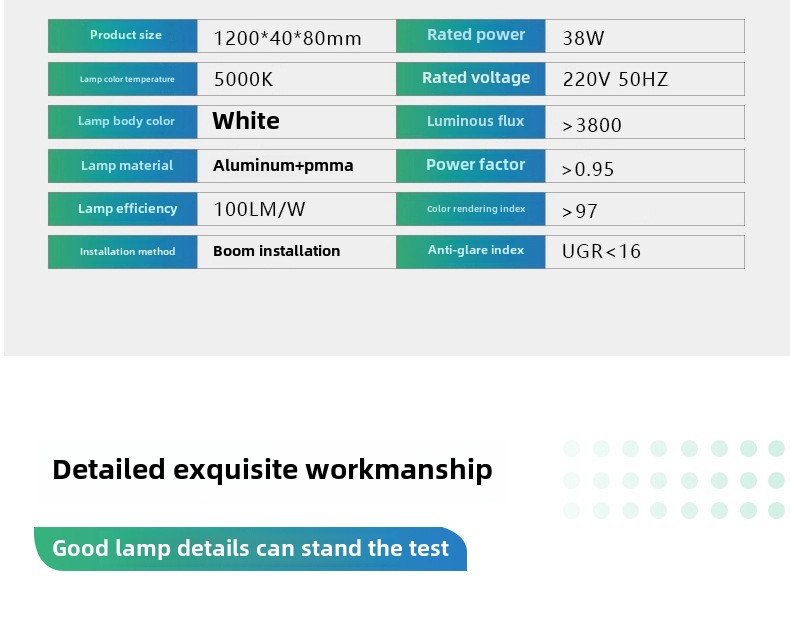
Task: Select the 'Installation method' label cell
Action: (122, 251)
